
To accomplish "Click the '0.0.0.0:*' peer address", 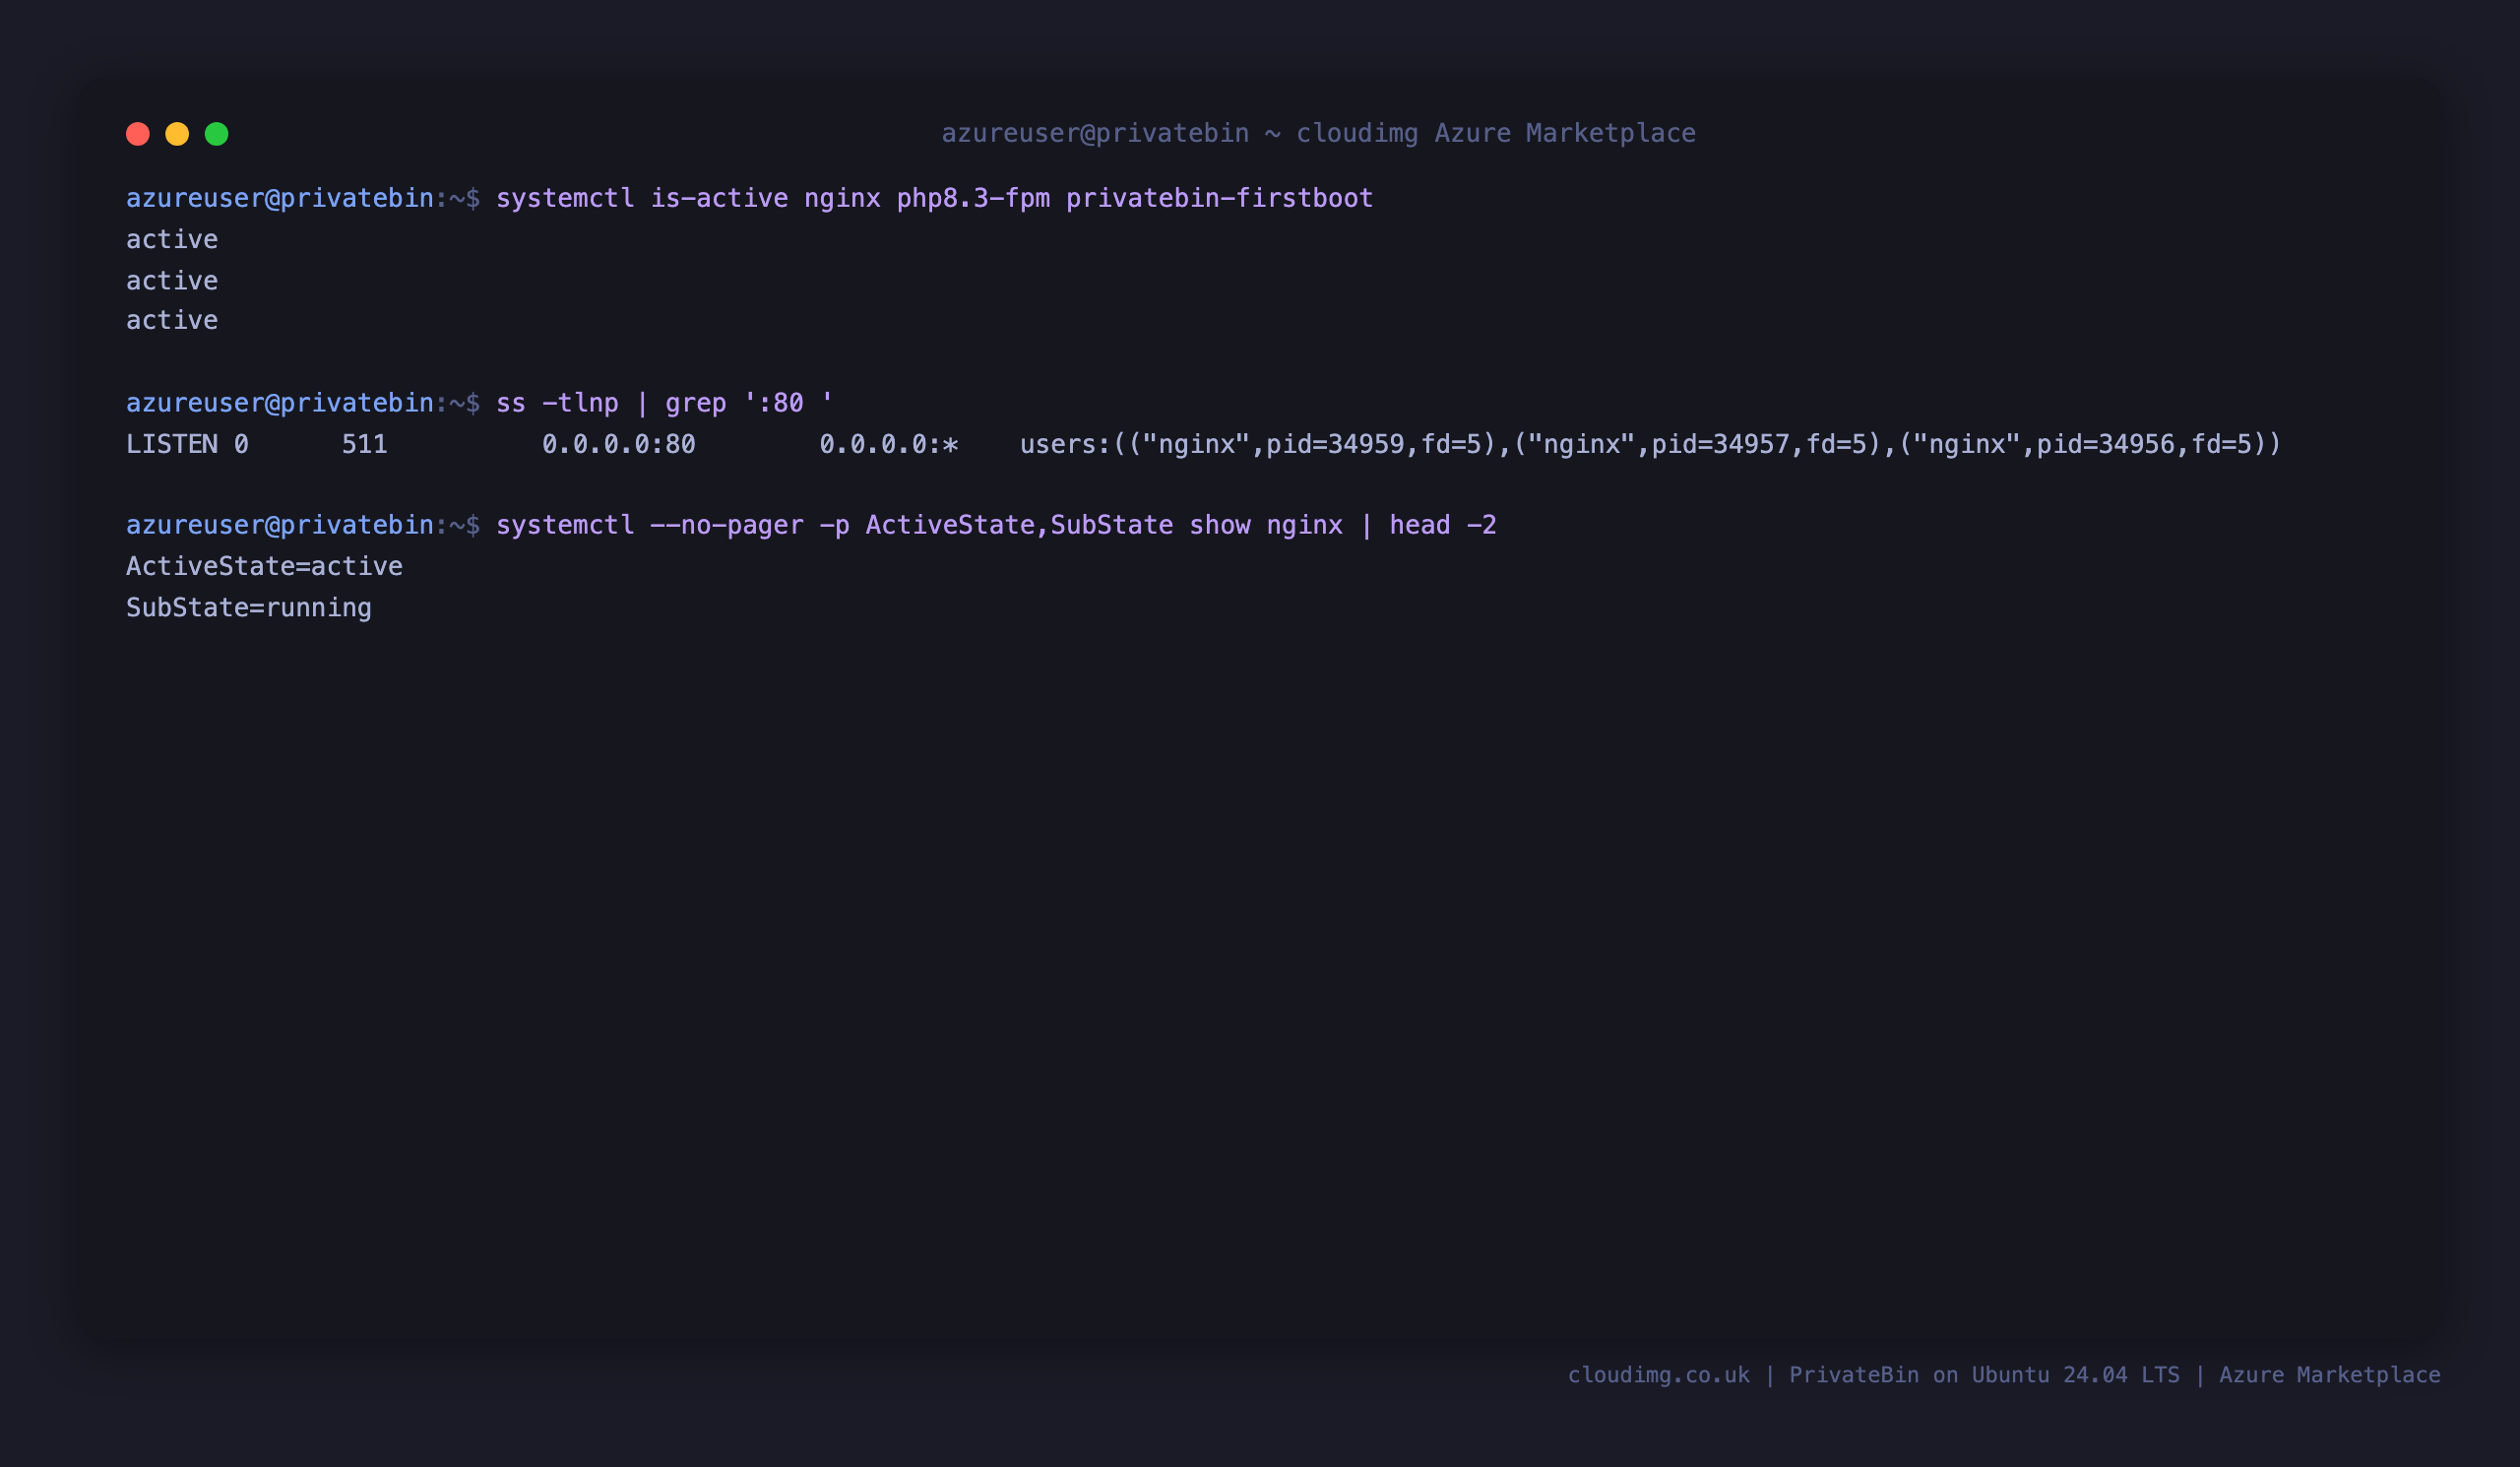I will pos(888,444).
